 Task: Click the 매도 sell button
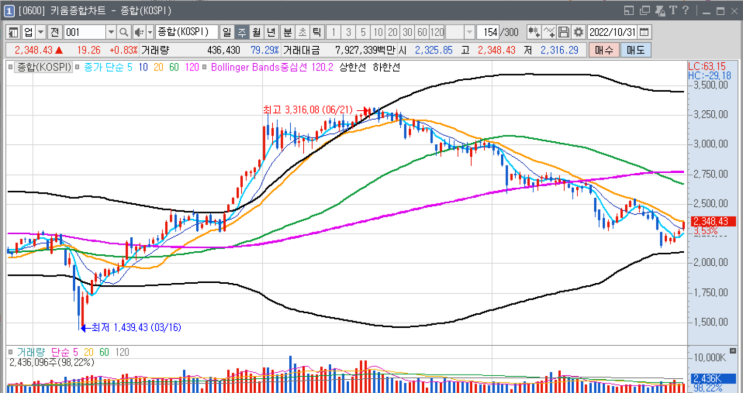635,50
